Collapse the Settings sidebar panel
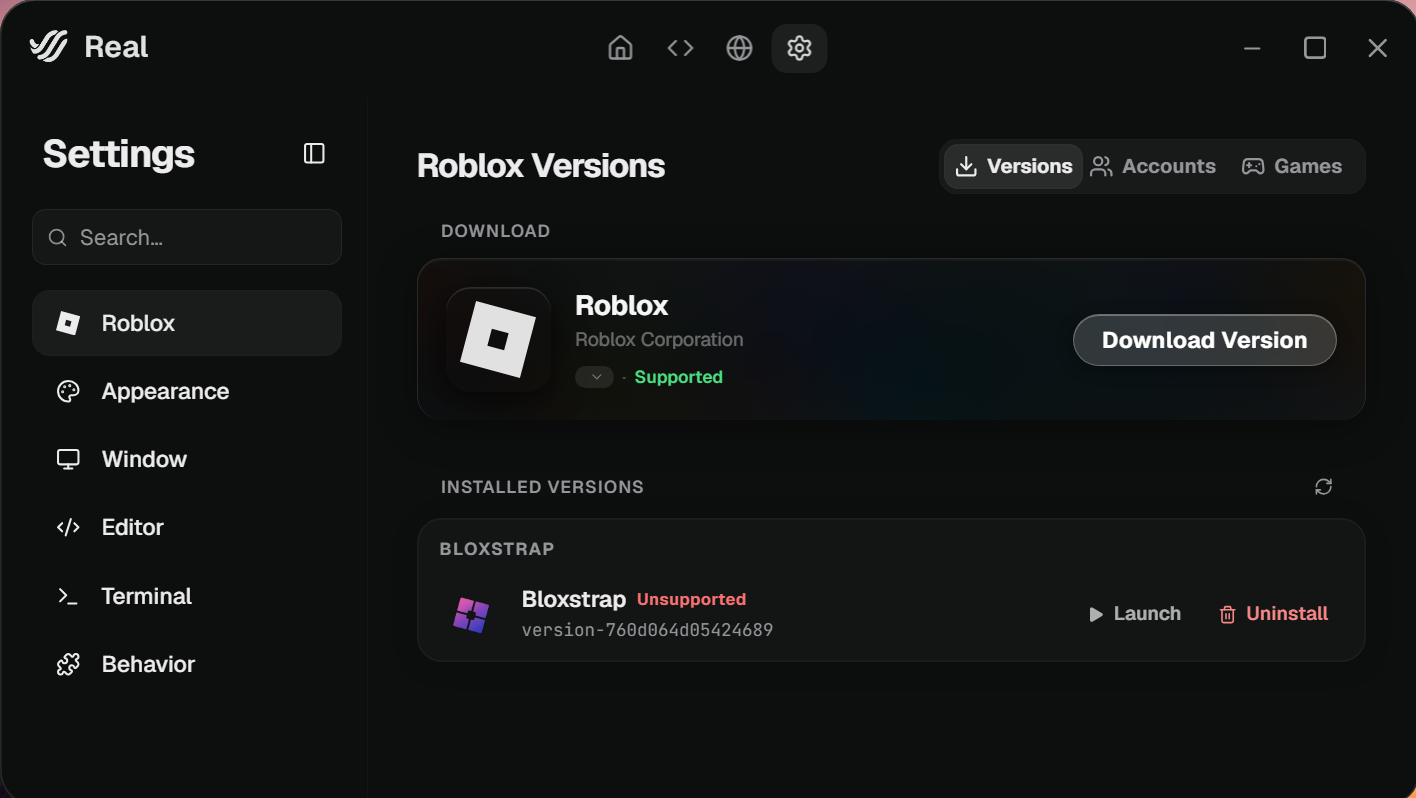 [314, 153]
